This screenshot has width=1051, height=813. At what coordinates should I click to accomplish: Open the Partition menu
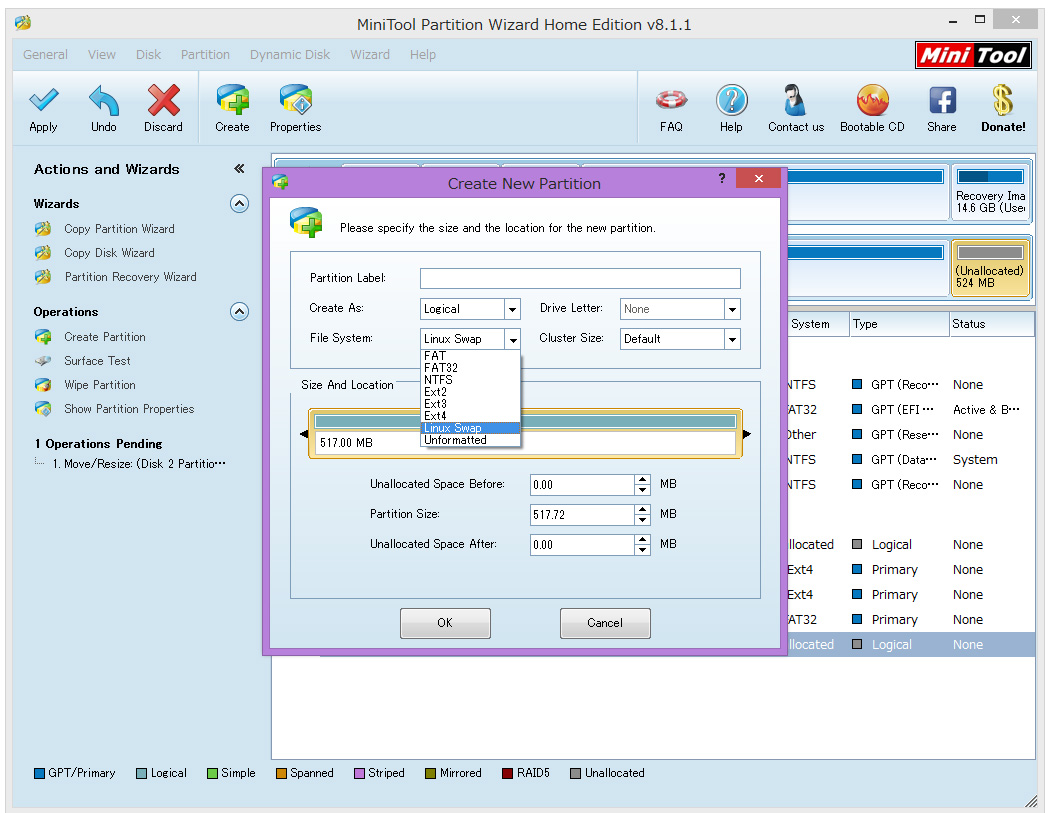coord(205,55)
